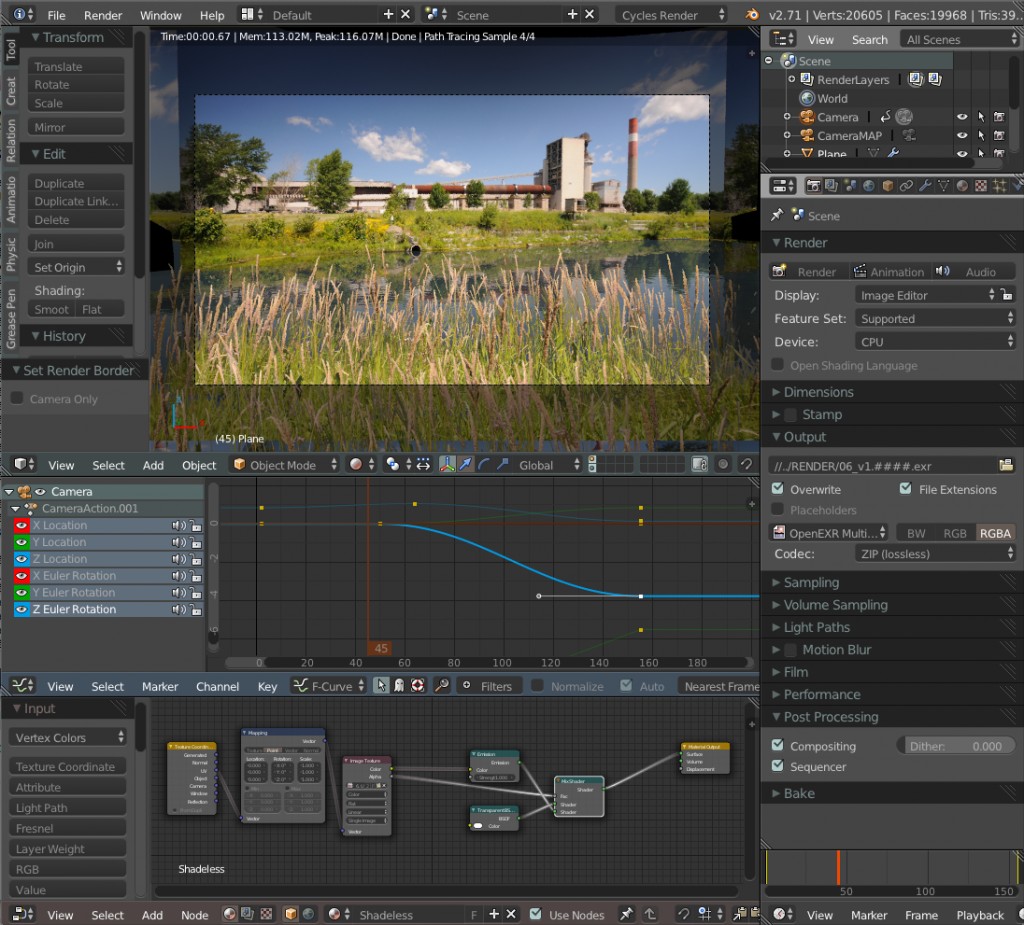Select the Scene properties tab icon
The height and width of the screenshot is (925, 1024).
click(849, 185)
